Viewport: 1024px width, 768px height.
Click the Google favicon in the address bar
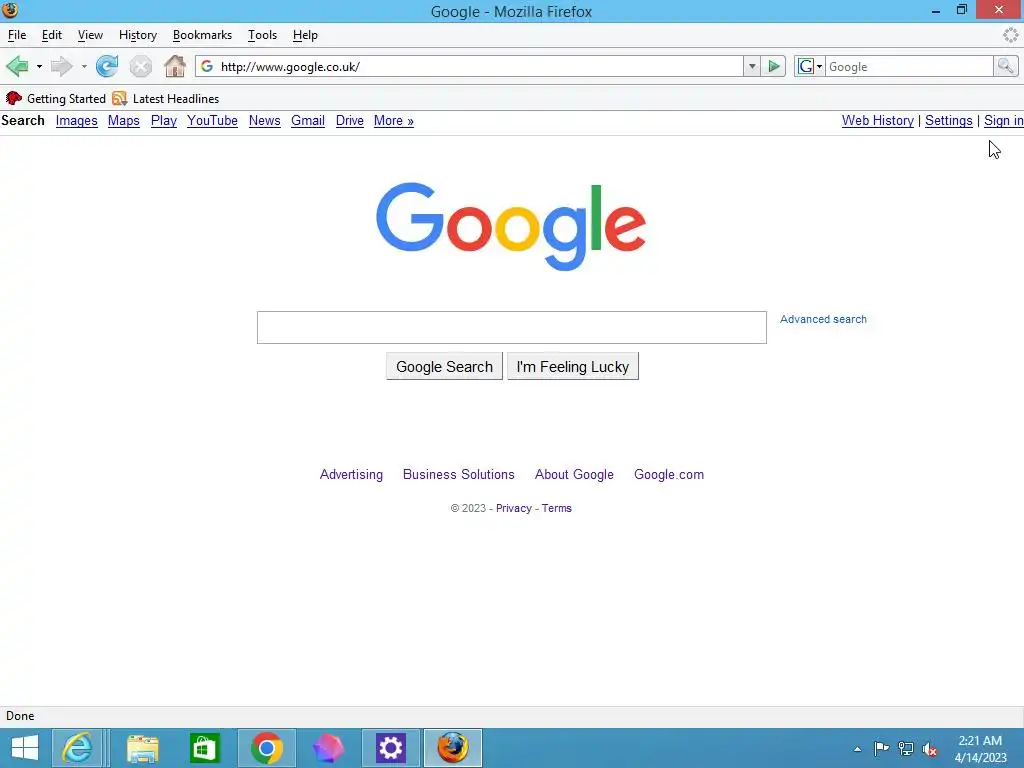click(207, 66)
